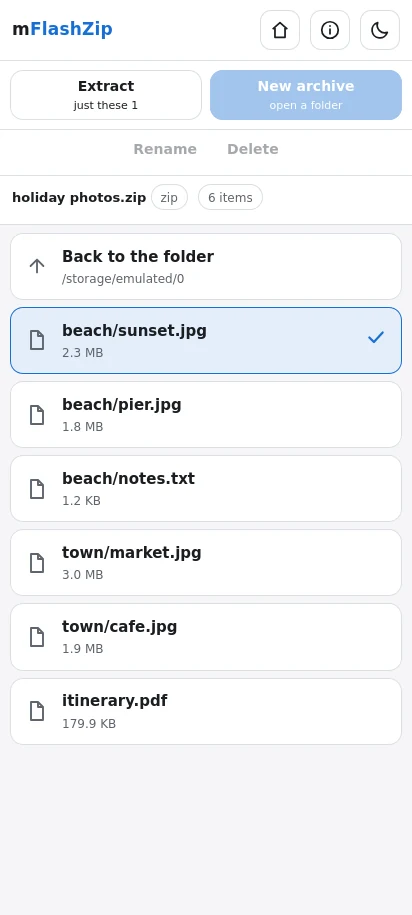The image size is (412, 915).
Task: Choose Rename action
Action: pyautogui.click(x=165, y=149)
